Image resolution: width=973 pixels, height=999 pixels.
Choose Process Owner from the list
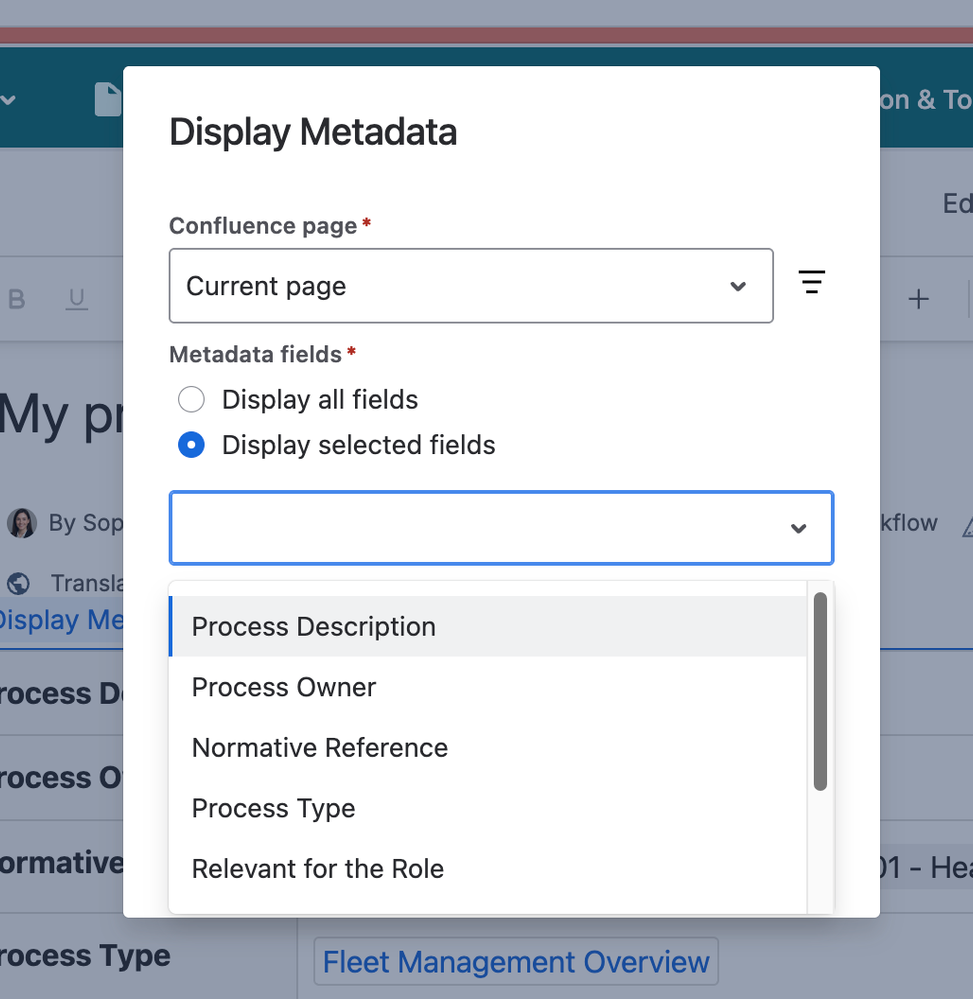pos(487,687)
